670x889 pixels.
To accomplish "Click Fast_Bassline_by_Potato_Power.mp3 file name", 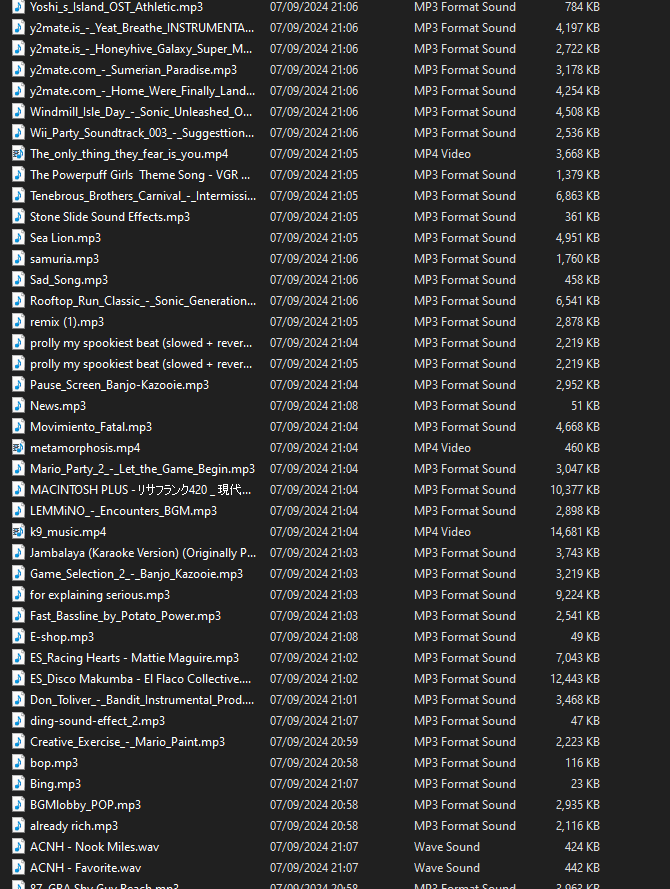I will [x=125, y=615].
